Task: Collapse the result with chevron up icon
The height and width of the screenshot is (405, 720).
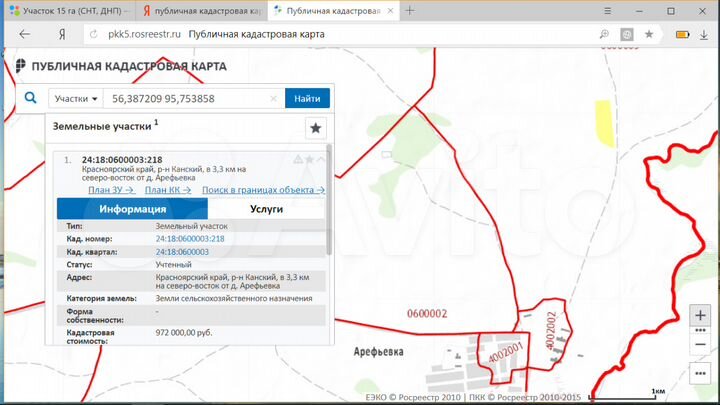Action: tap(321, 159)
